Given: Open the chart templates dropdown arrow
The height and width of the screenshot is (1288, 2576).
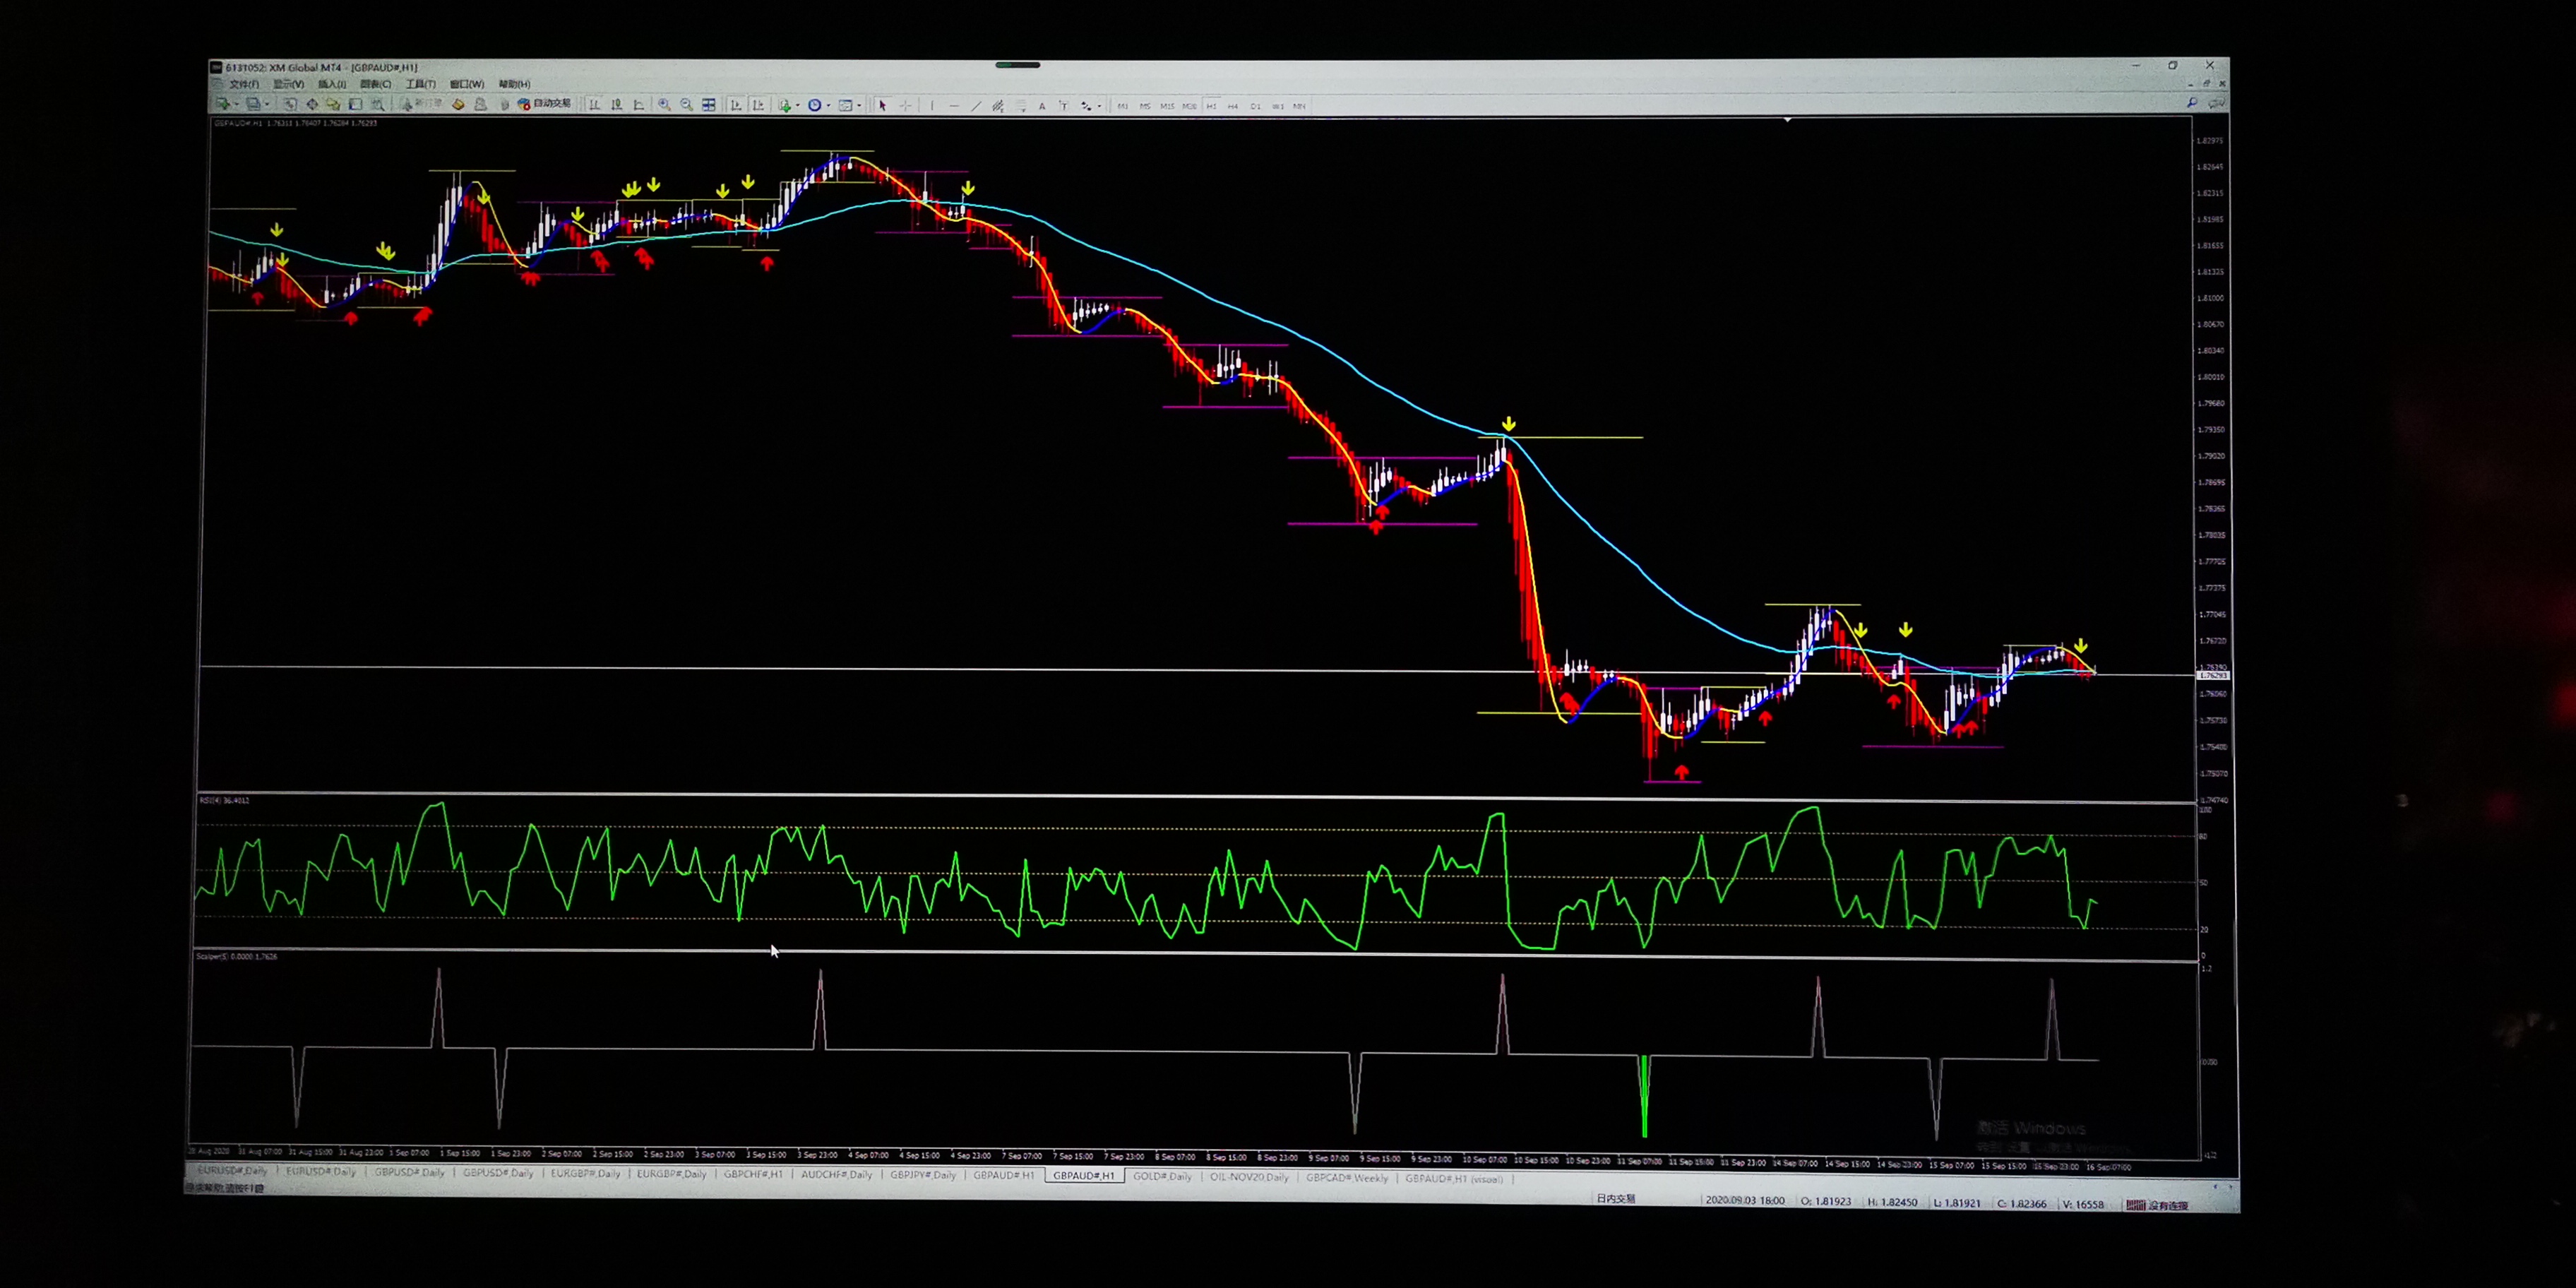Looking at the screenshot, I should [859, 106].
